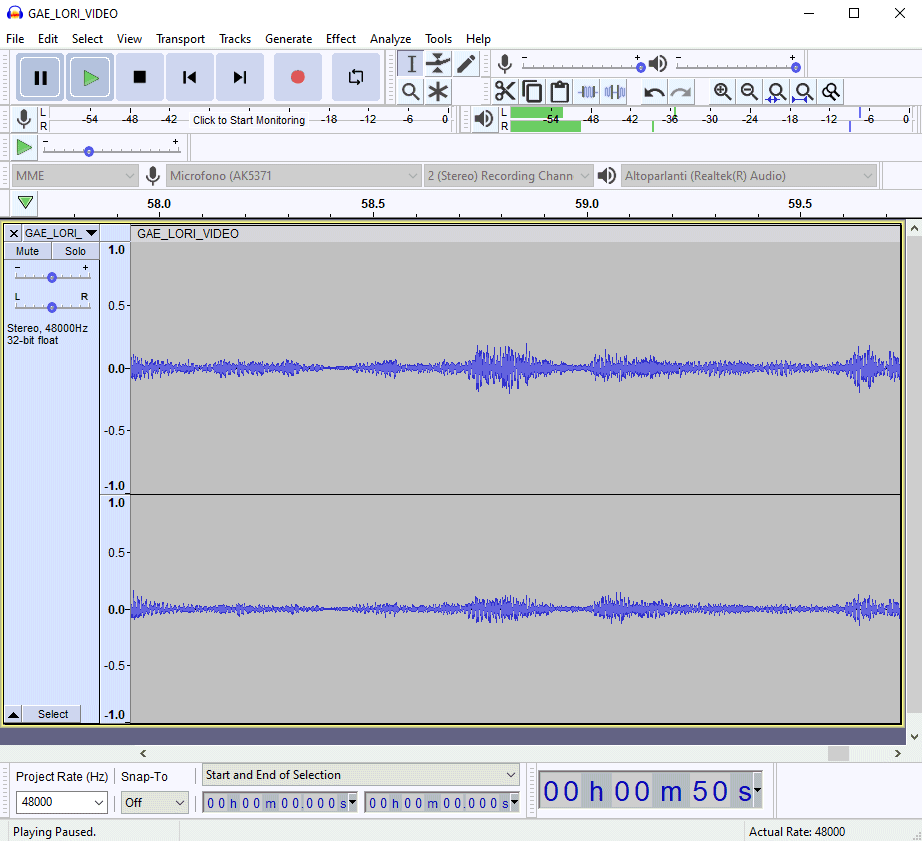Click the recording meter microphone icon
This screenshot has width=922, height=841.
(x=24, y=119)
